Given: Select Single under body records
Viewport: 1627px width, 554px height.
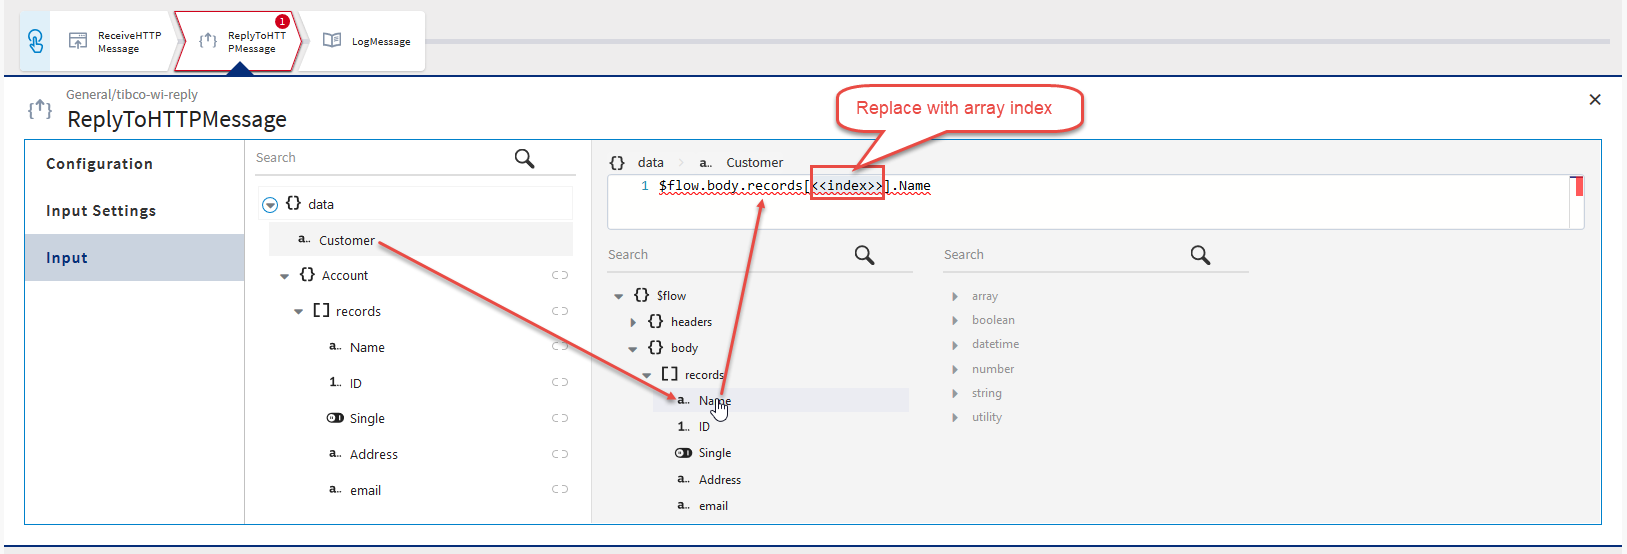Looking at the screenshot, I should click(715, 454).
